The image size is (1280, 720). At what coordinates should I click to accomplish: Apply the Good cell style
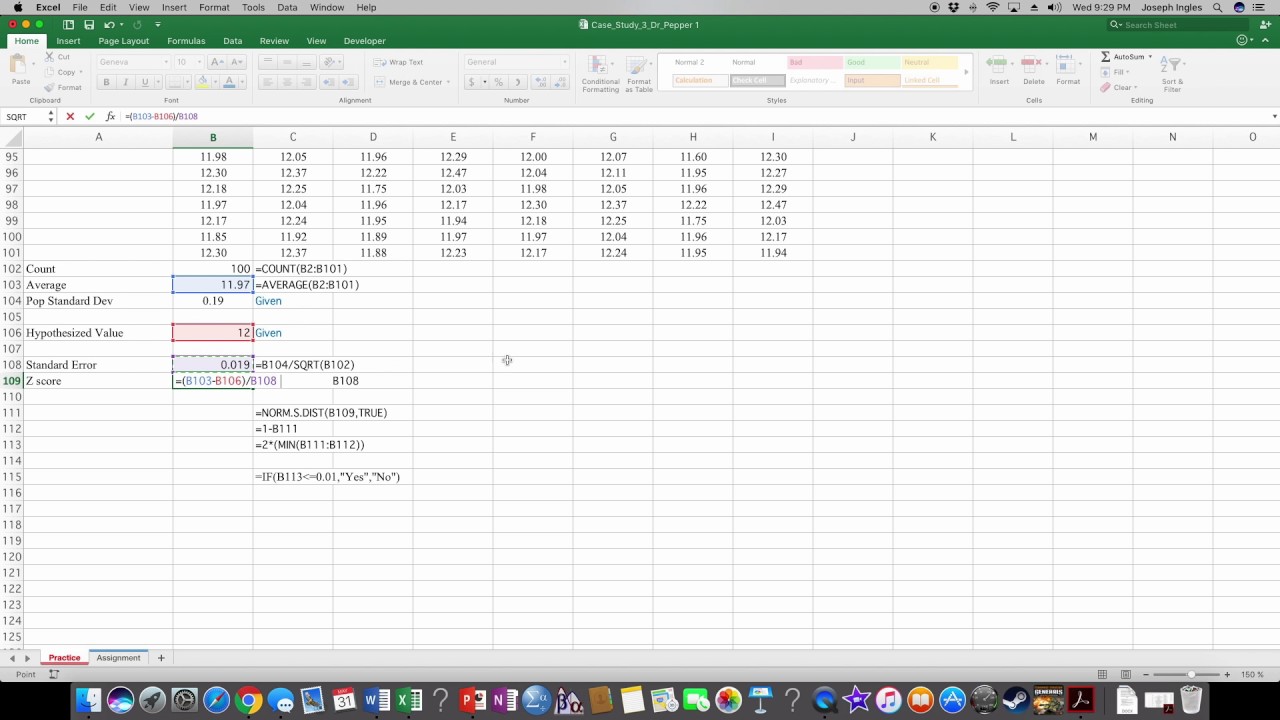coord(871,62)
